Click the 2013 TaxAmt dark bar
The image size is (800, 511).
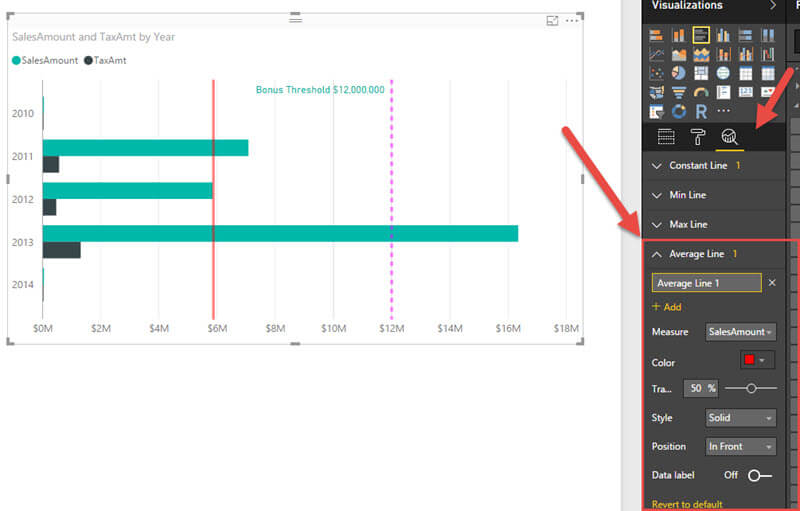coord(61,250)
